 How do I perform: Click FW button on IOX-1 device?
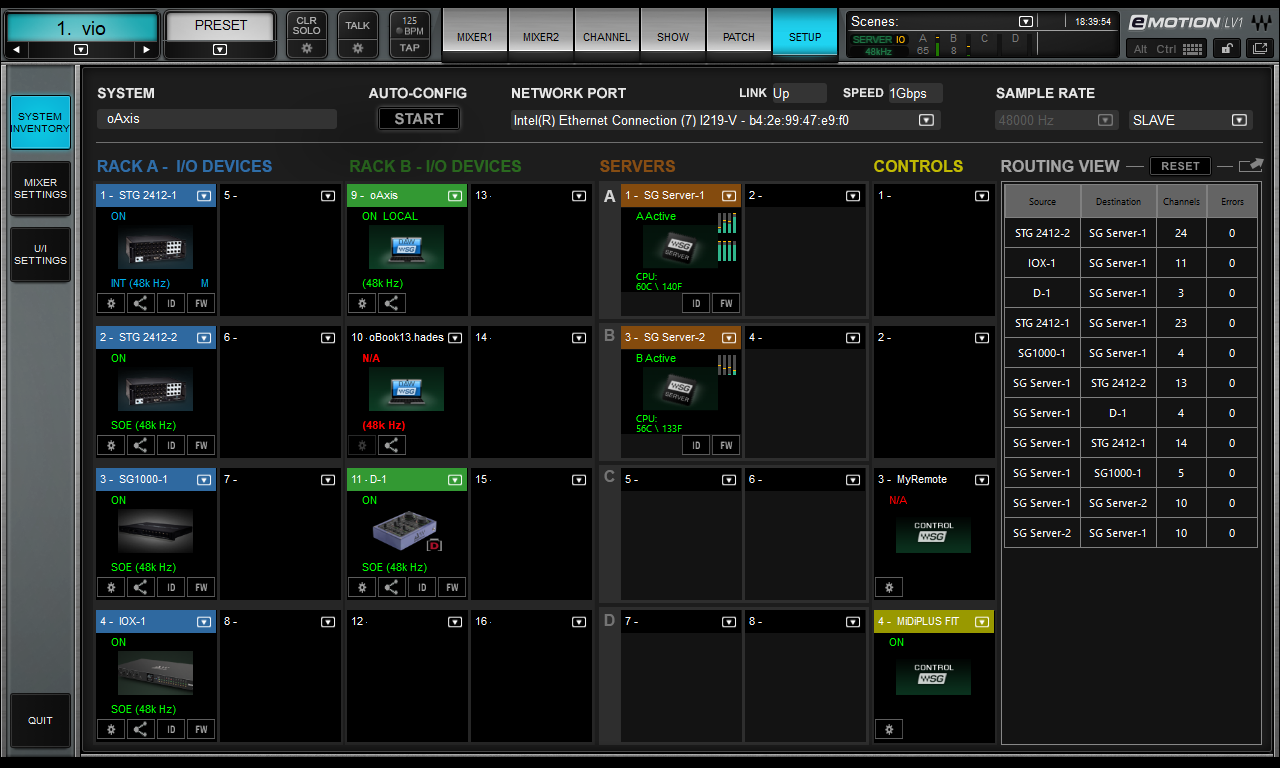point(201,729)
